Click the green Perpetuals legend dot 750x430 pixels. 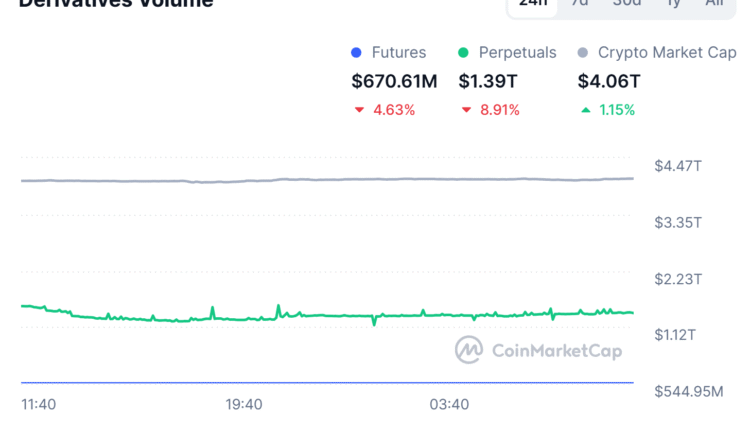[463, 53]
